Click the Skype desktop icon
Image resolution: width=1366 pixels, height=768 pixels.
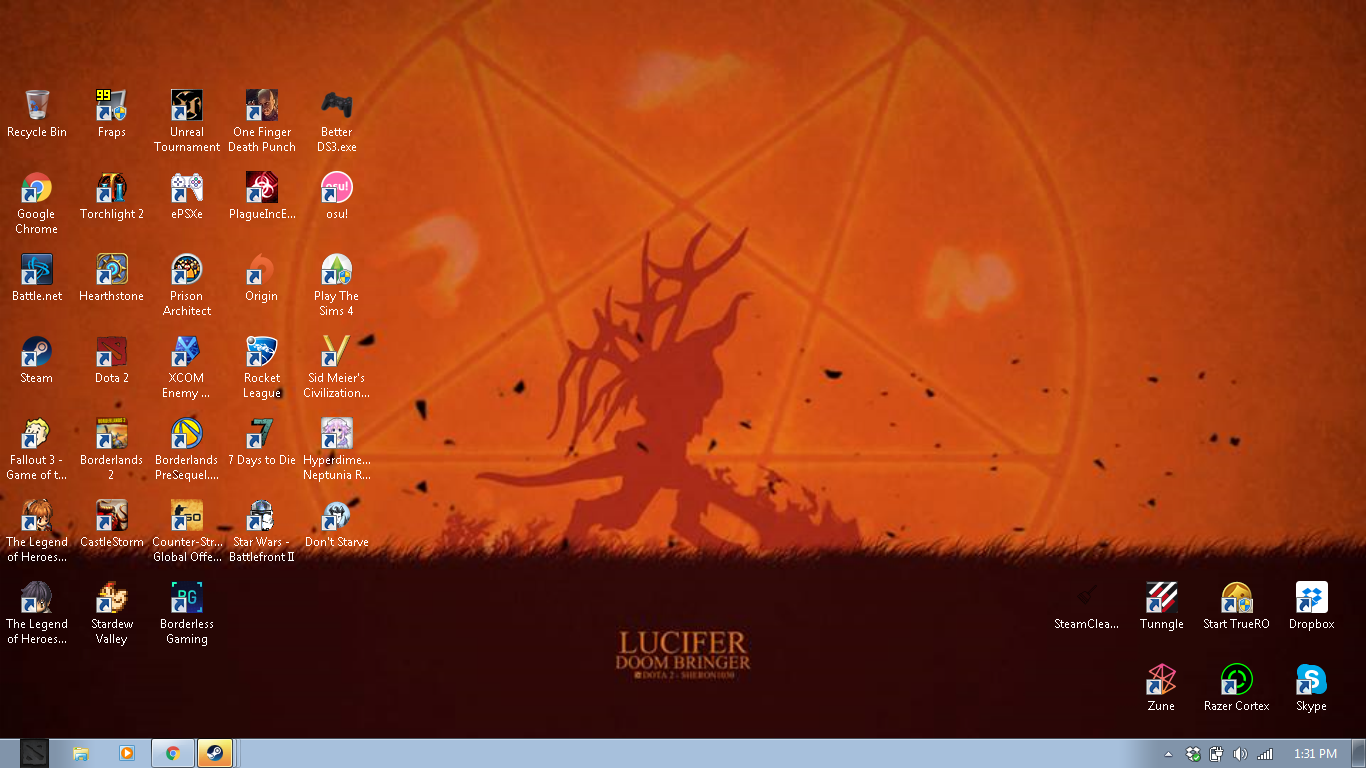click(x=1311, y=679)
